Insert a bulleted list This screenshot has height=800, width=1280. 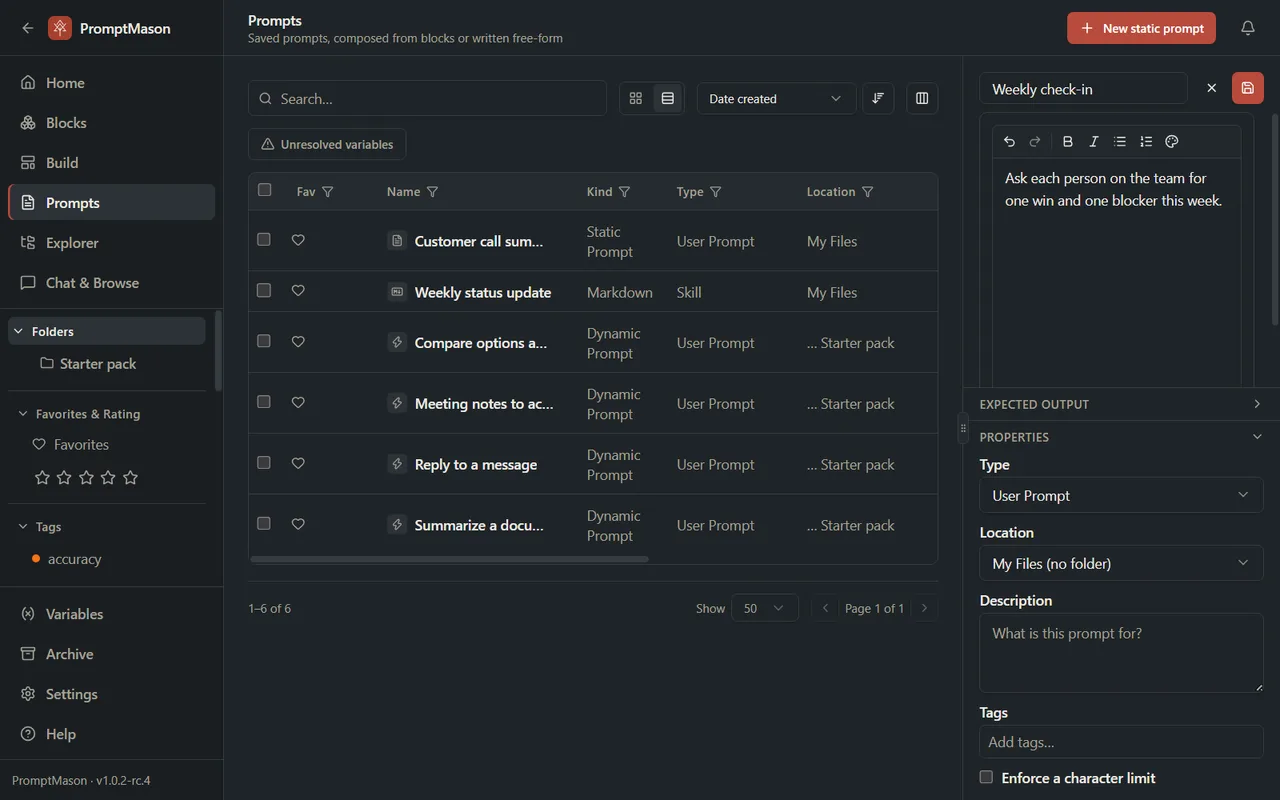click(1120, 142)
